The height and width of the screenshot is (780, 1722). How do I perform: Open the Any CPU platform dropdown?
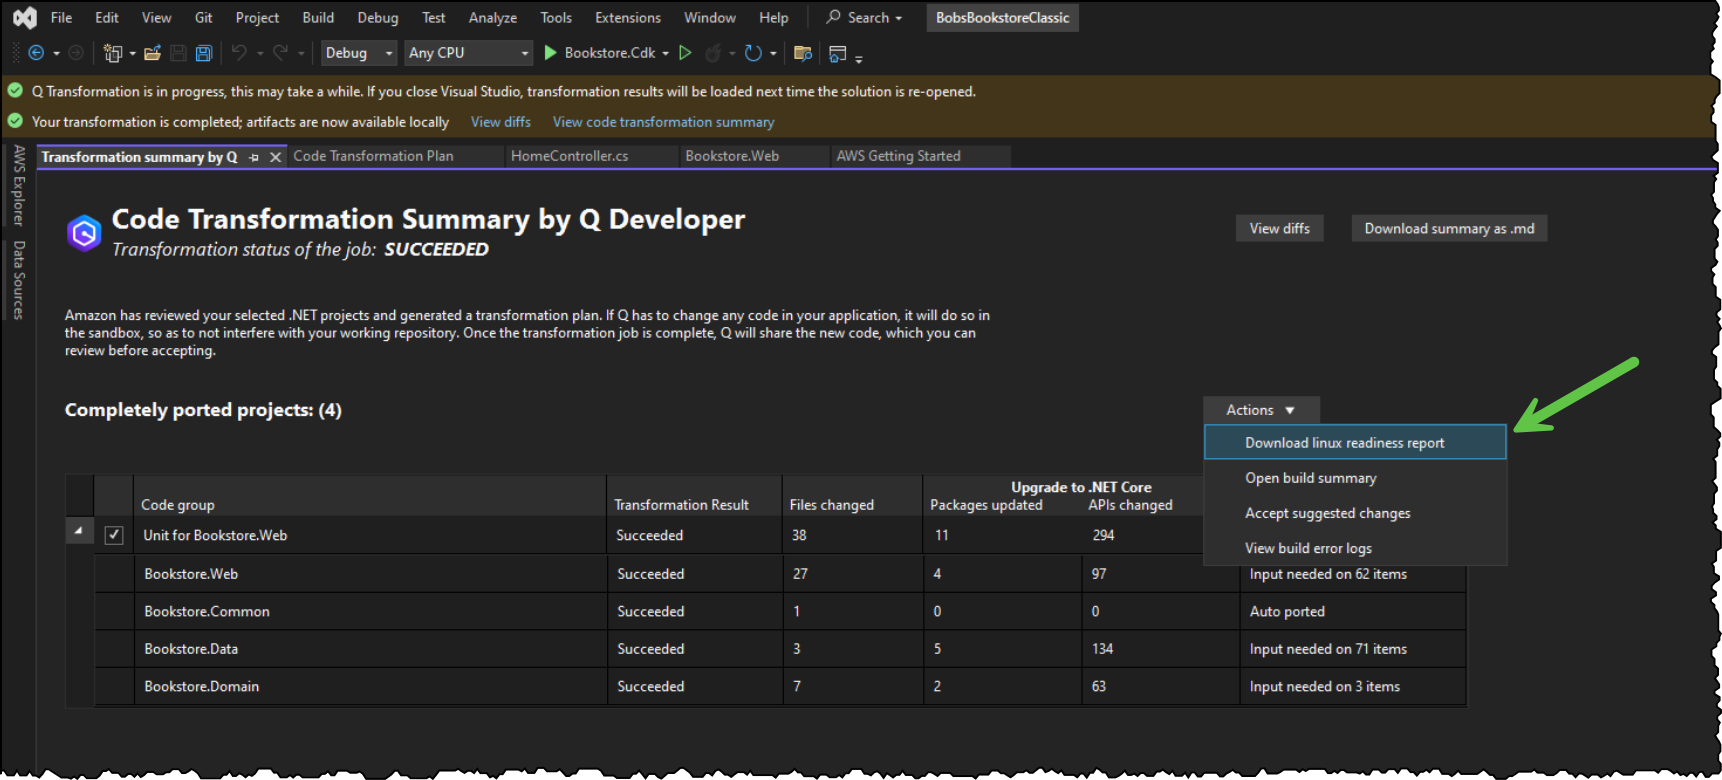point(468,53)
